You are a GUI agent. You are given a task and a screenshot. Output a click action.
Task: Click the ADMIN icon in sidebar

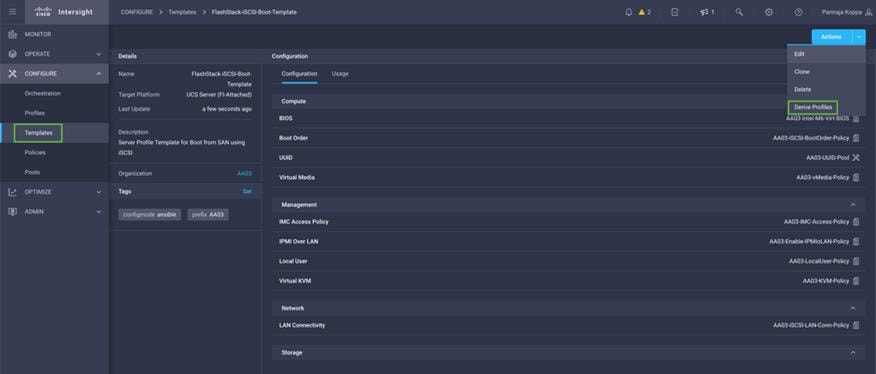click(x=12, y=212)
